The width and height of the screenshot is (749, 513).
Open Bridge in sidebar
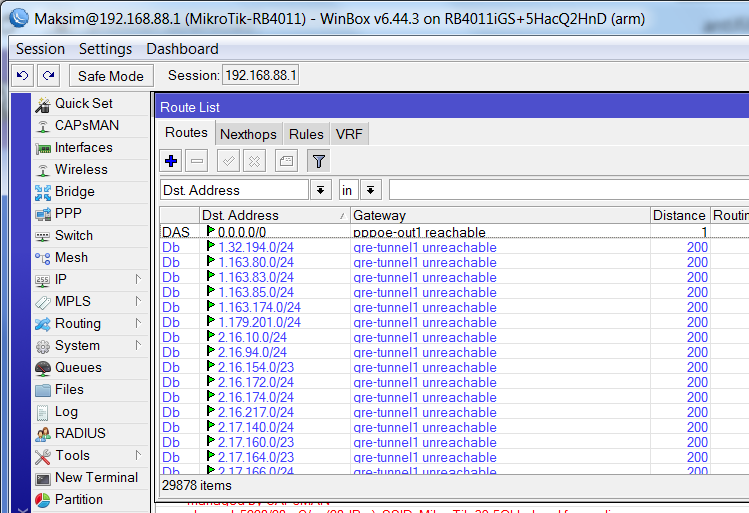pos(91,192)
